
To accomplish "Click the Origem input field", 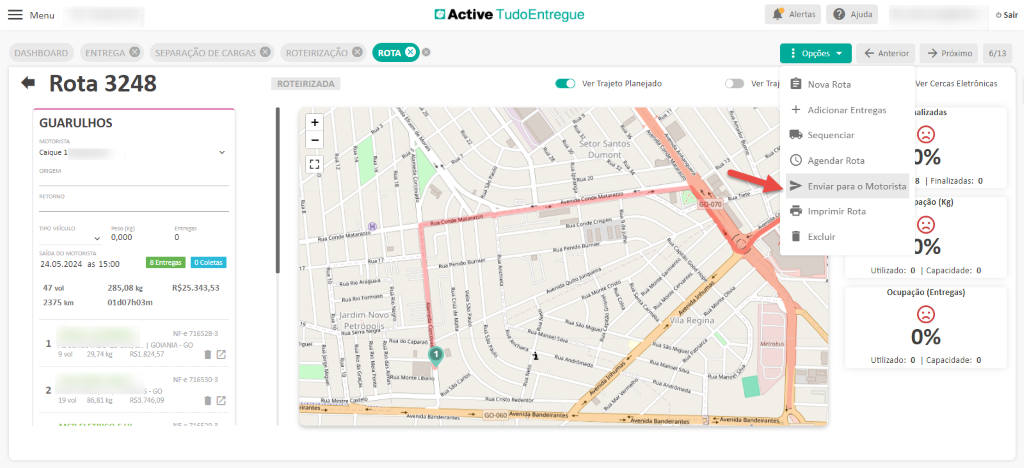I will (134, 180).
